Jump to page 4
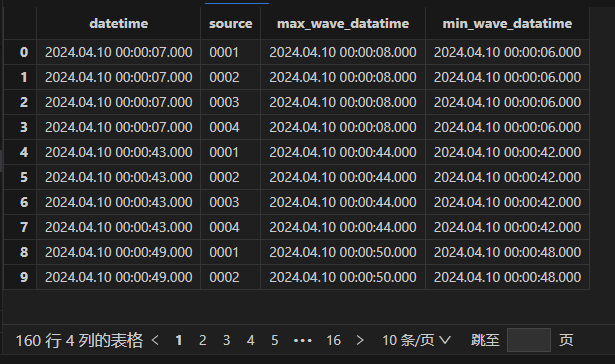The width and height of the screenshot is (615, 364). pyautogui.click(x=251, y=340)
